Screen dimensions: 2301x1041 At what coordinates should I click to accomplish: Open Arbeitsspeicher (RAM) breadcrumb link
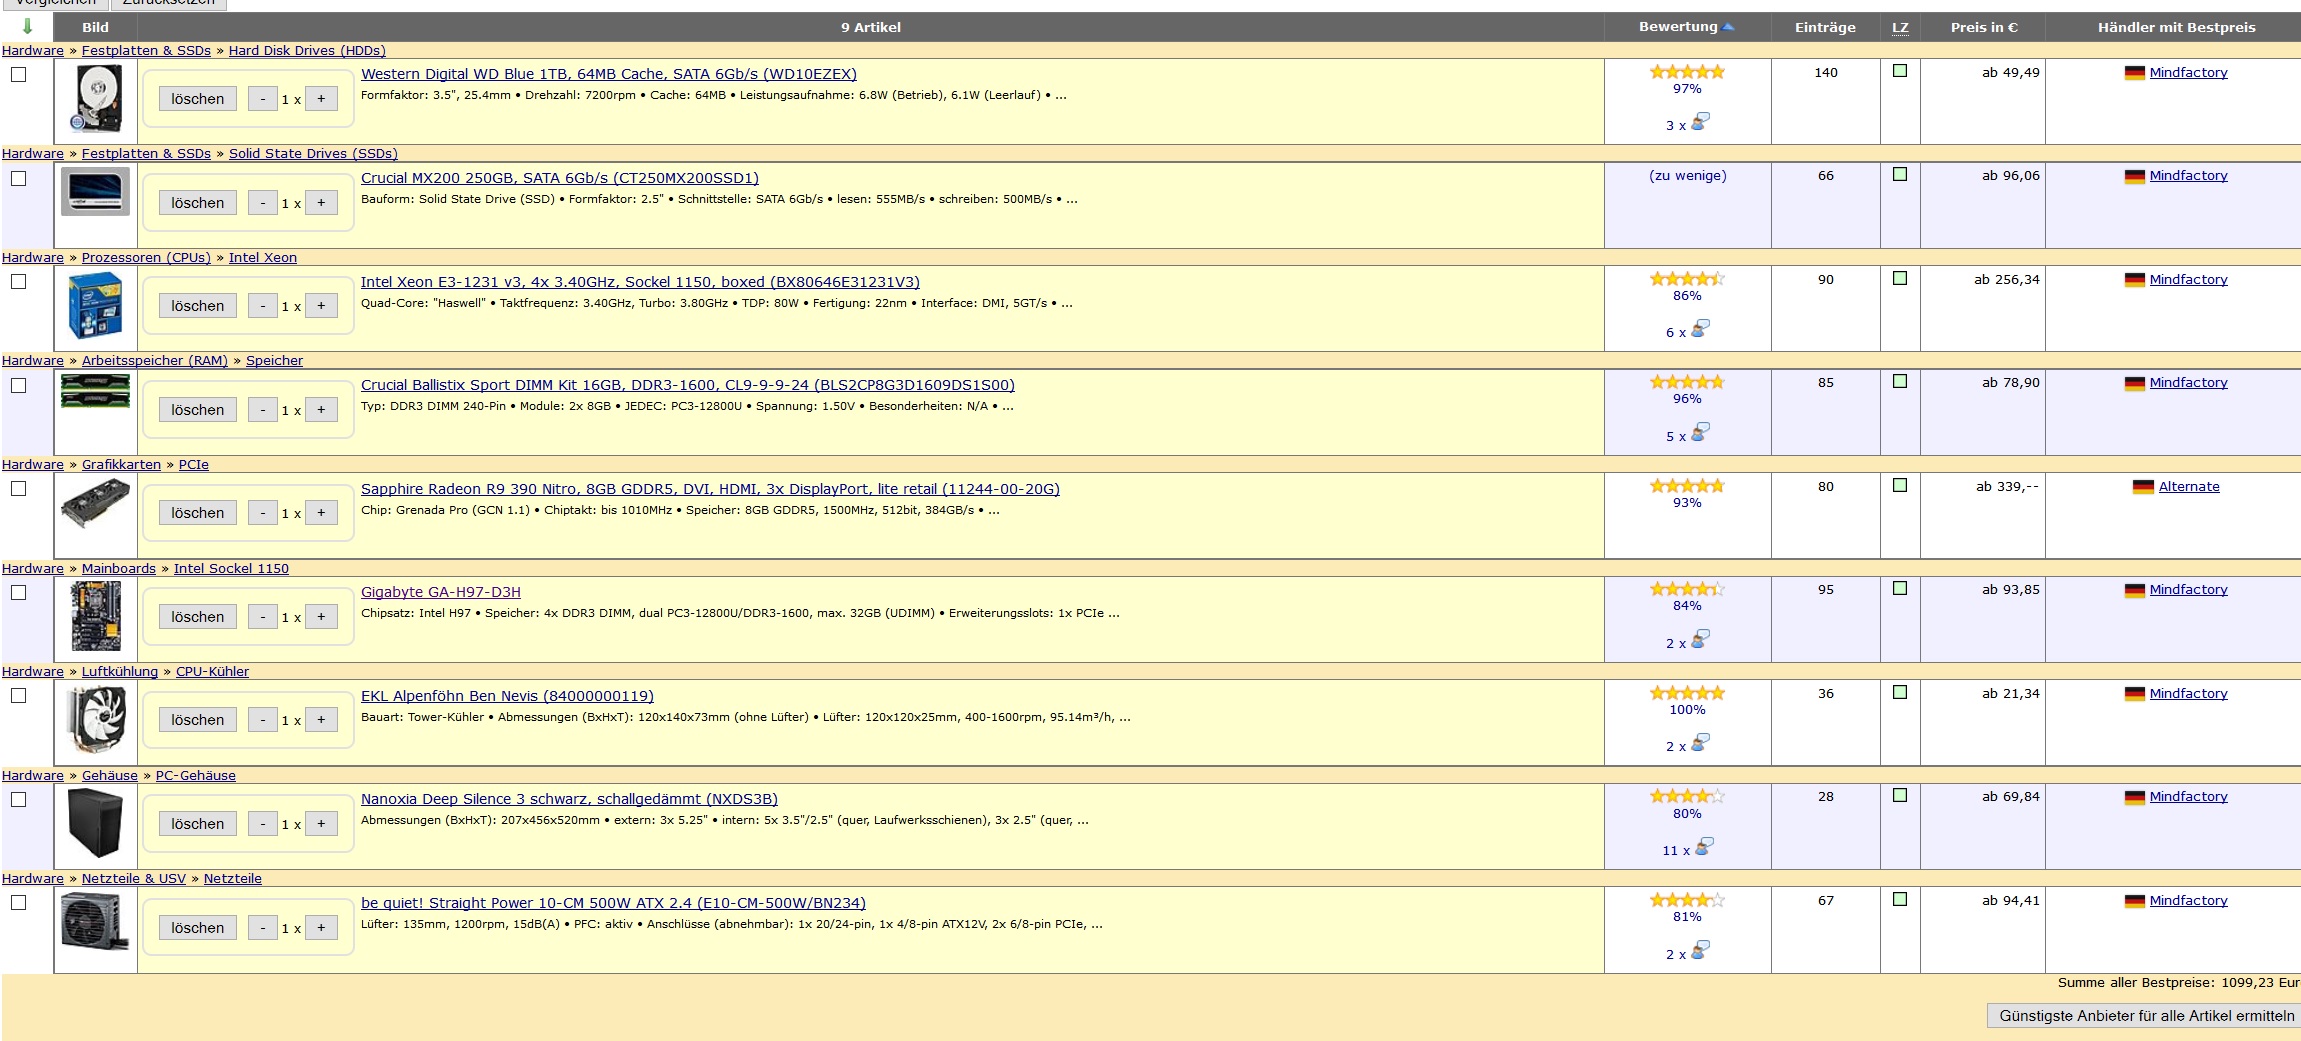(155, 360)
